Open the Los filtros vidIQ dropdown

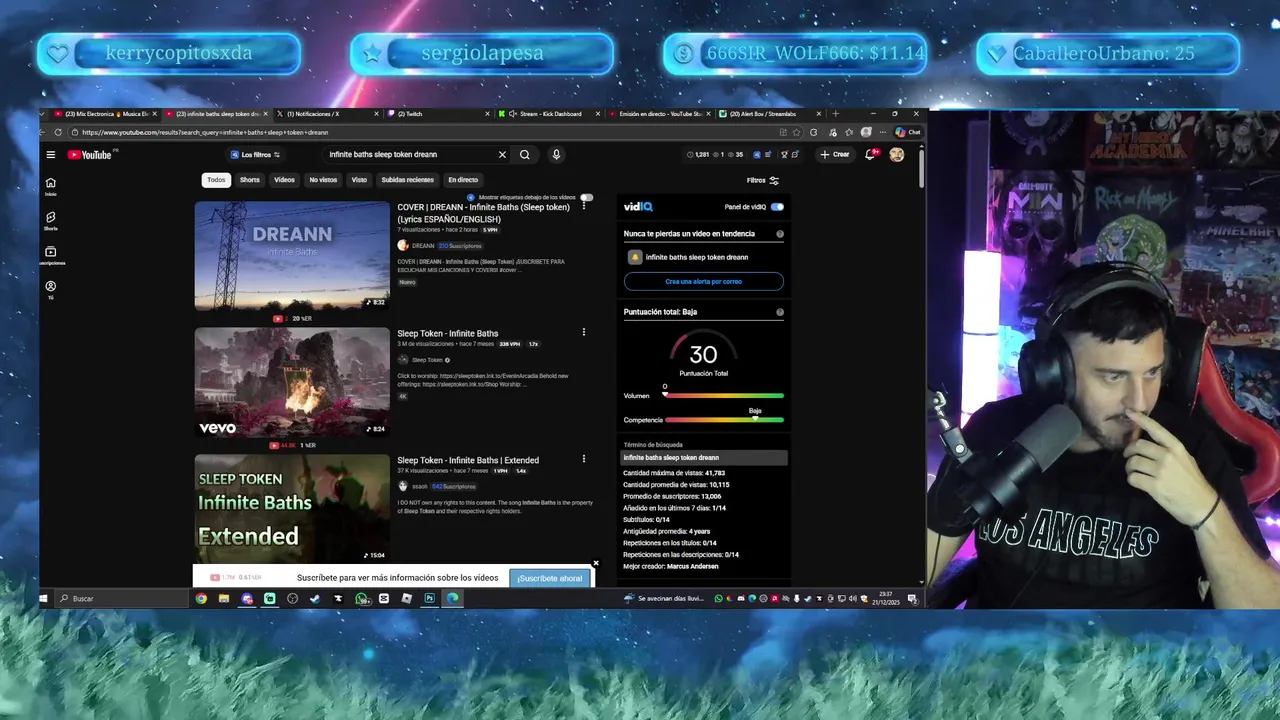(x=255, y=155)
